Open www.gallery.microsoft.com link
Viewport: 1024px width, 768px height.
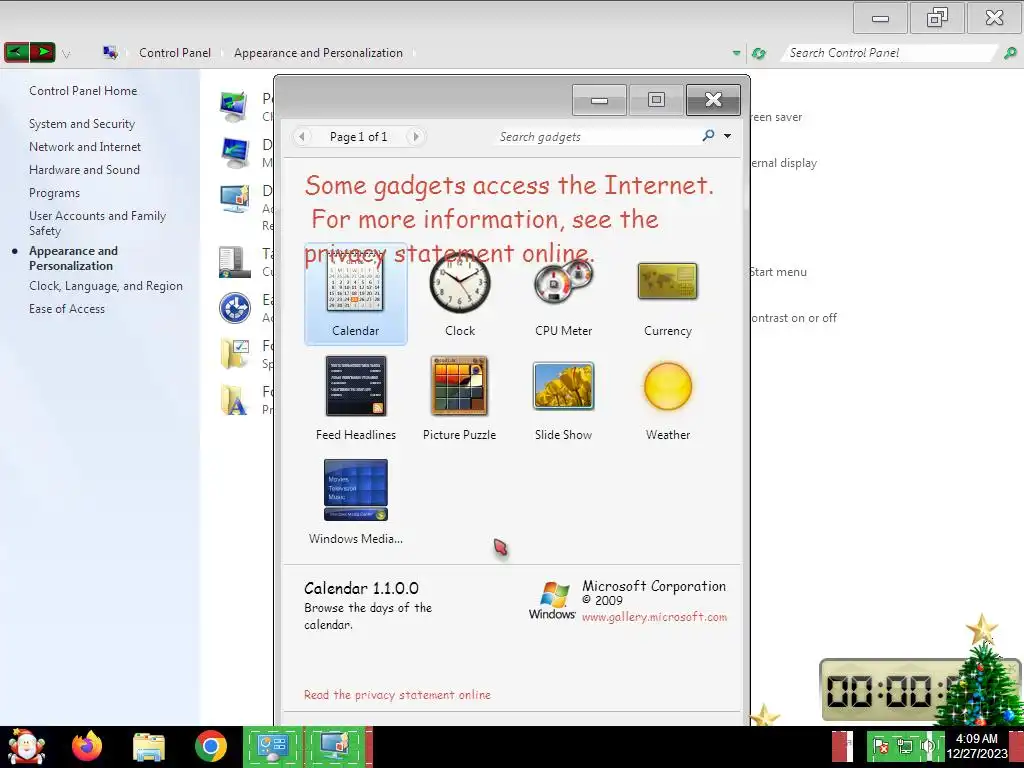point(654,617)
